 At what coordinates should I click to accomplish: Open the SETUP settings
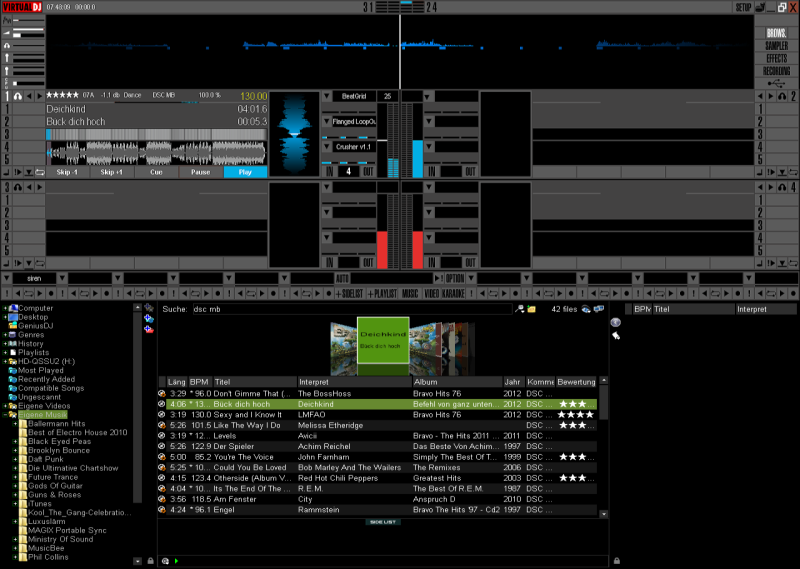(743, 7)
